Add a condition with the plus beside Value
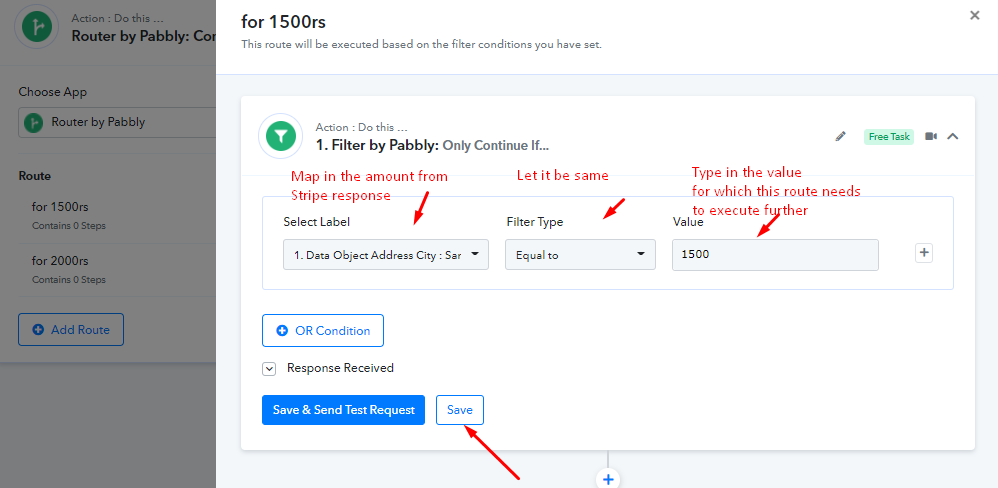This screenshot has width=998, height=488. (924, 253)
